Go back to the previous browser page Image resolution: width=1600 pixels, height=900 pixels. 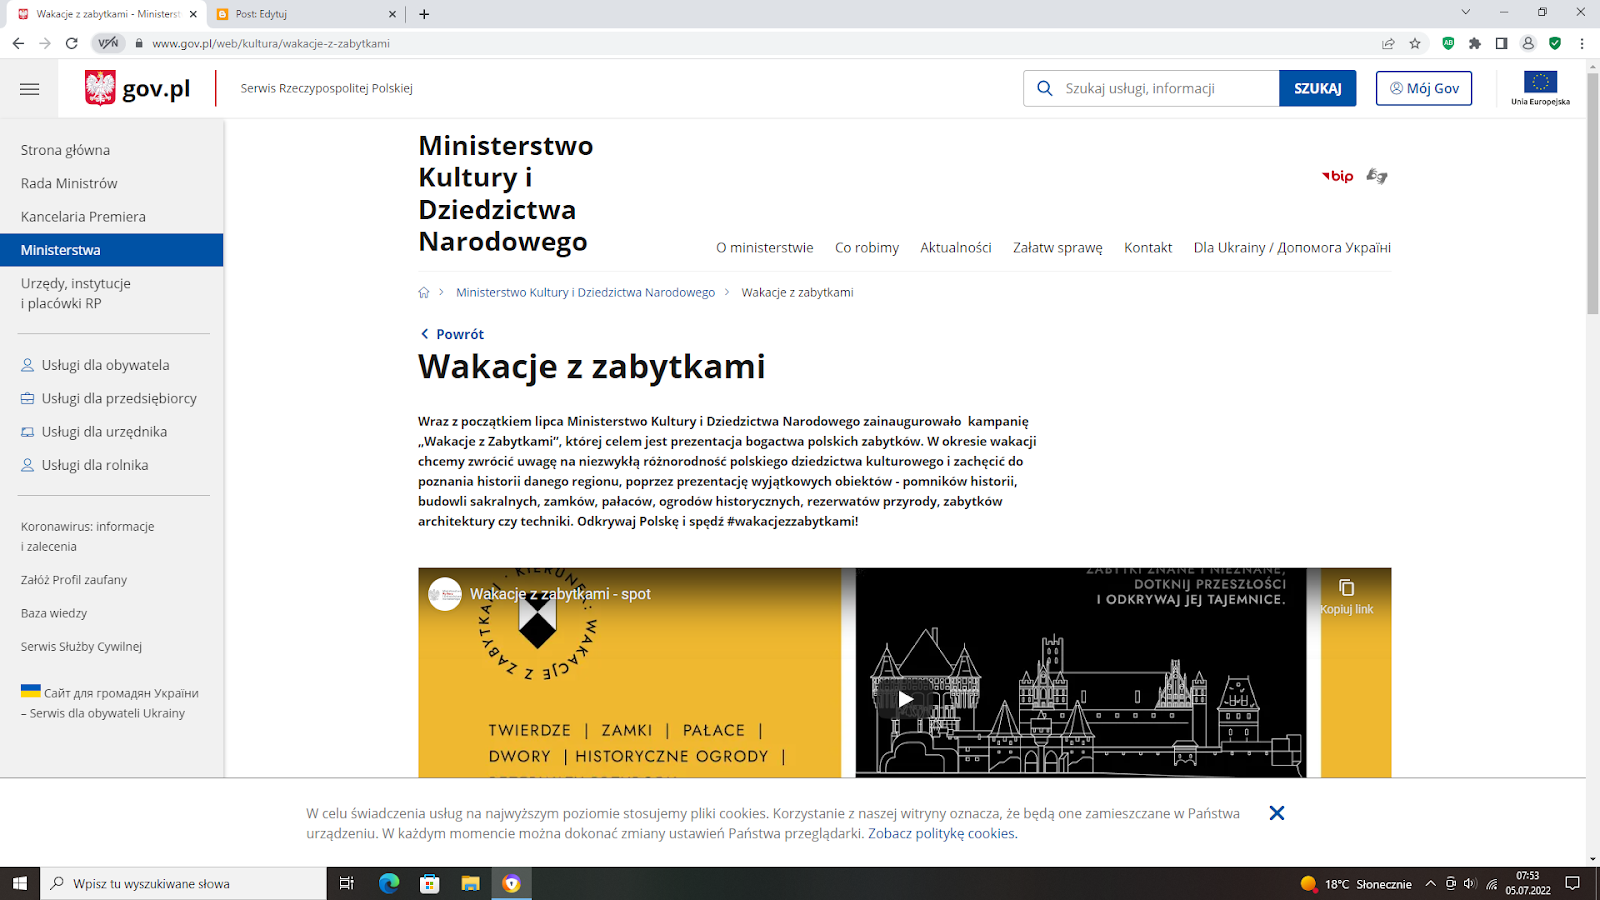click(18, 43)
